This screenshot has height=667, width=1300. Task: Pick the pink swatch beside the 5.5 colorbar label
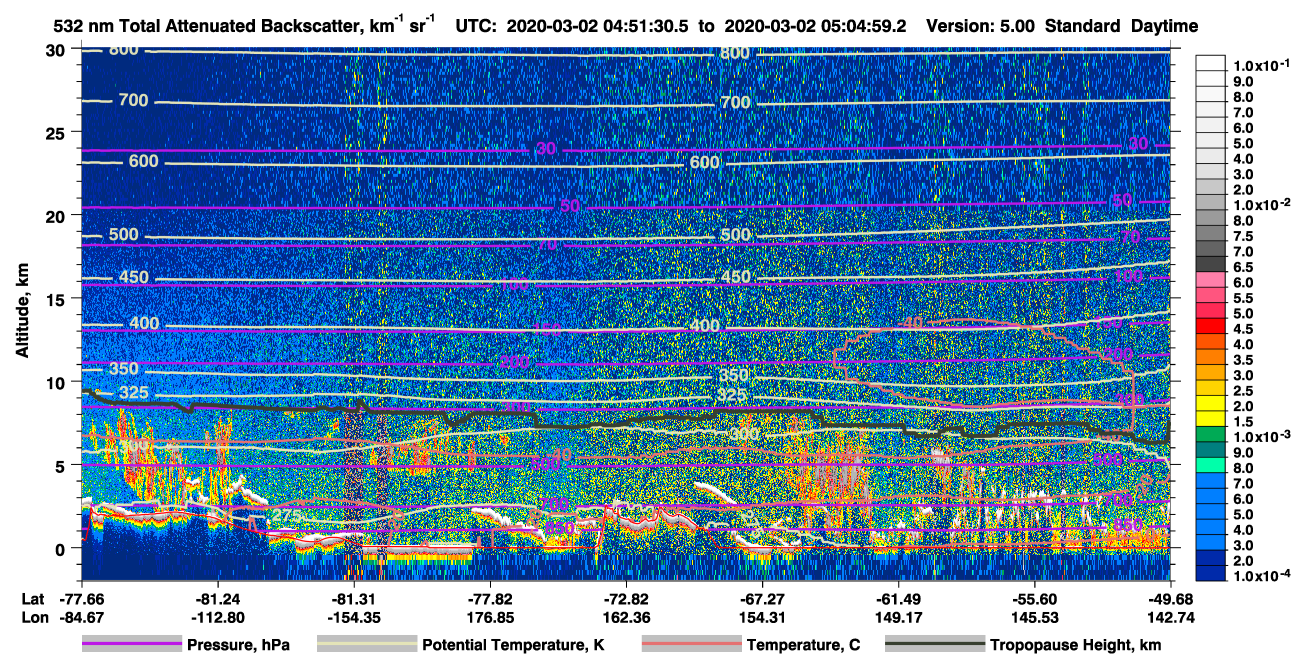[x=1213, y=297]
